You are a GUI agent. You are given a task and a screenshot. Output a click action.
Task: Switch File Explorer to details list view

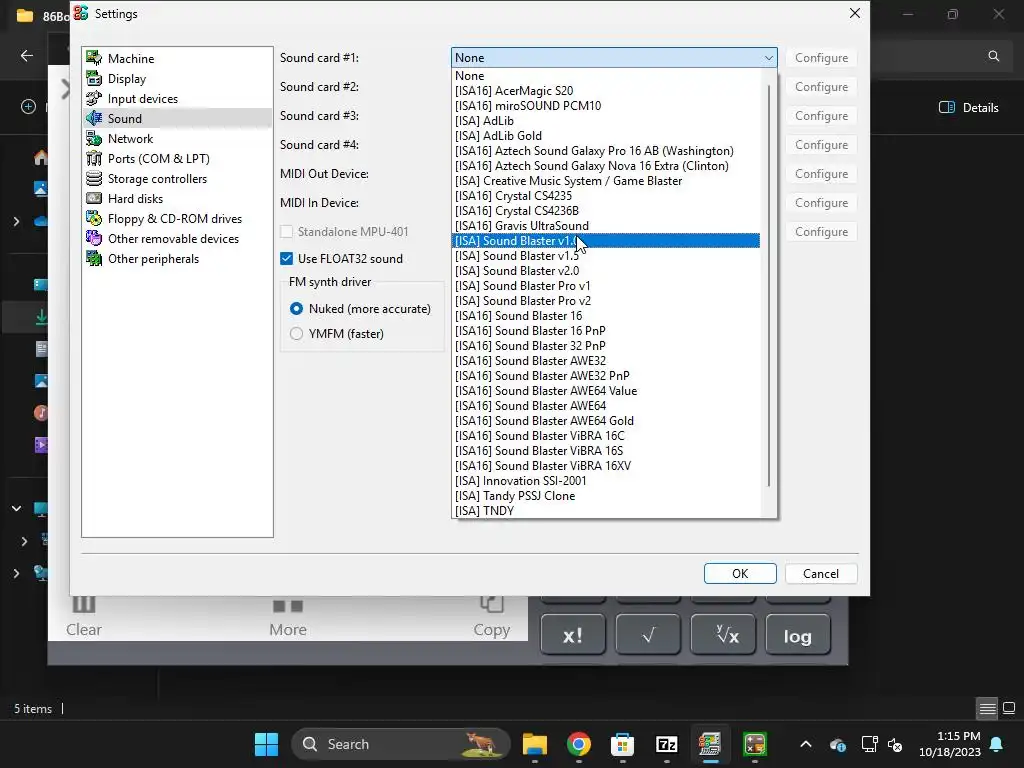tap(987, 708)
